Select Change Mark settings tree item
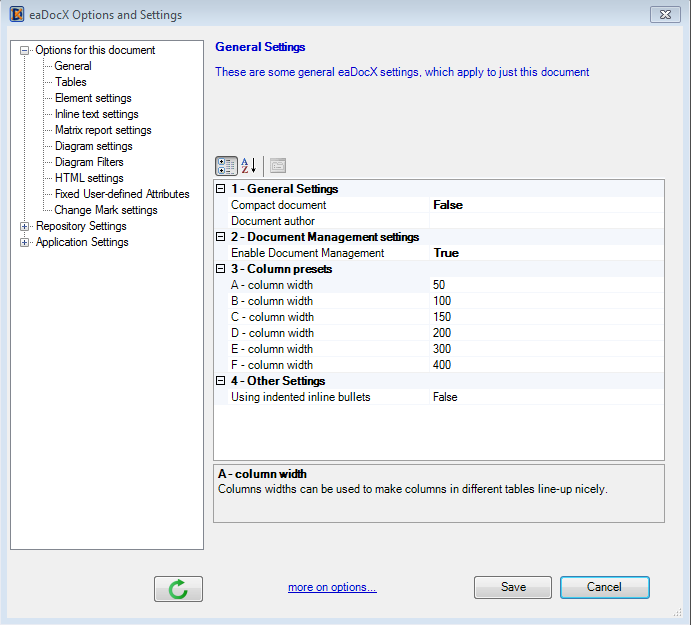 [106, 210]
